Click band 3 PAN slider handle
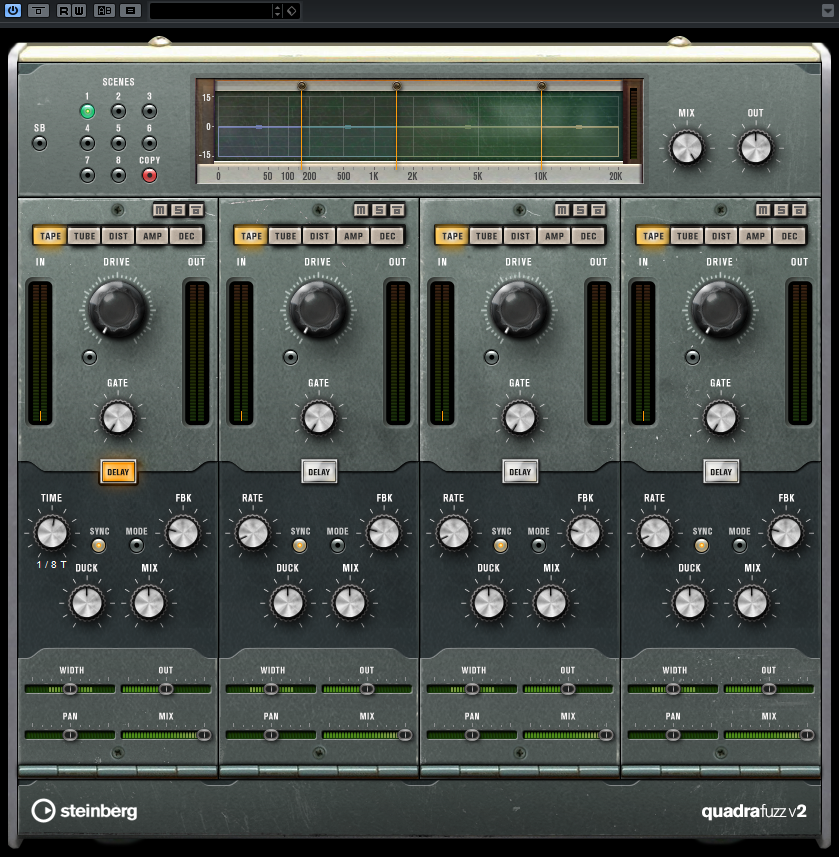839x857 pixels. [472, 735]
